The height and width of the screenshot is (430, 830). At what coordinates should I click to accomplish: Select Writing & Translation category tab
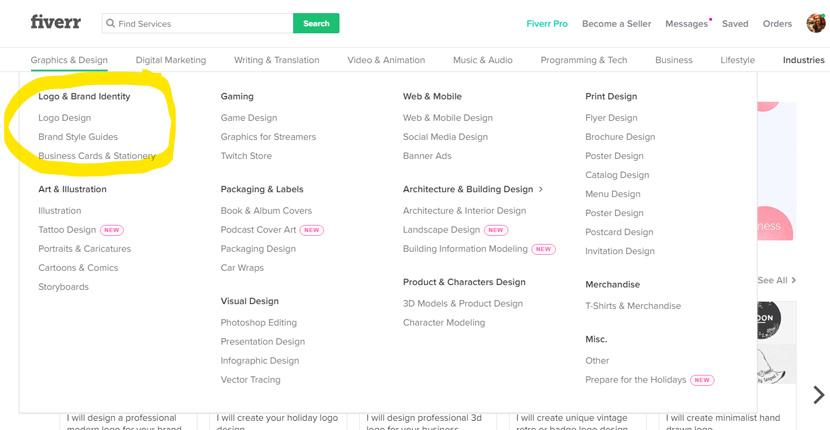pos(277,60)
